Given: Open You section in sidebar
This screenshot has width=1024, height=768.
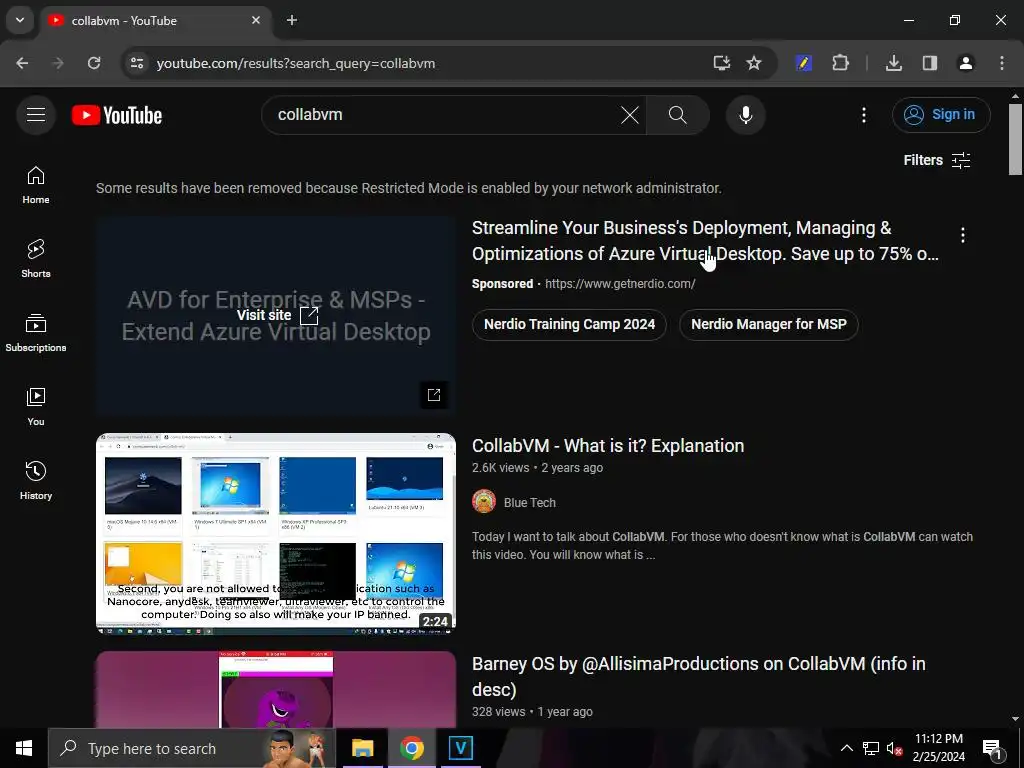Looking at the screenshot, I should (x=36, y=406).
